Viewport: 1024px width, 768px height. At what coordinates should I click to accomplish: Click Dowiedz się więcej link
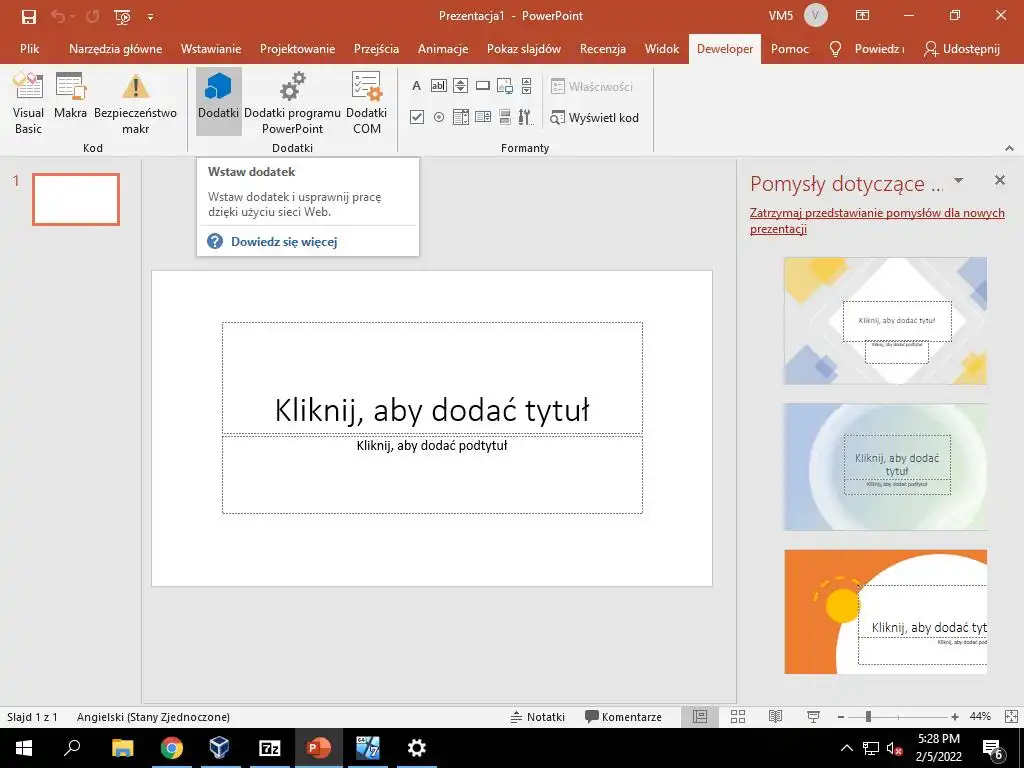tap(283, 242)
